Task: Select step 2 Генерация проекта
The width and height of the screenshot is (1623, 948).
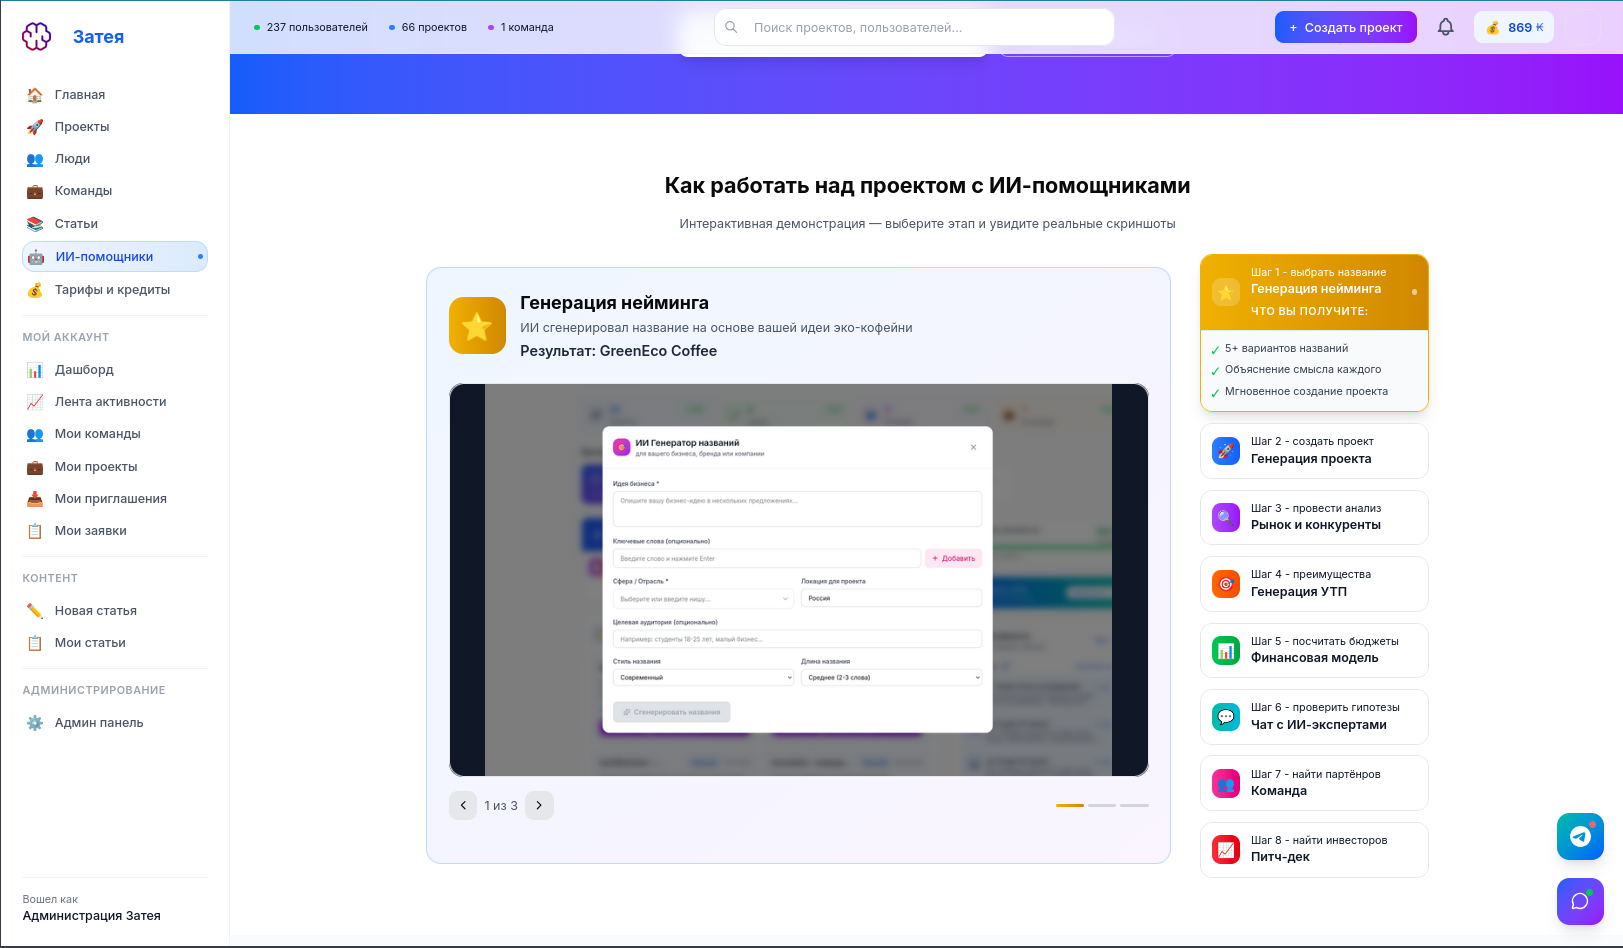Action: 1313,451
